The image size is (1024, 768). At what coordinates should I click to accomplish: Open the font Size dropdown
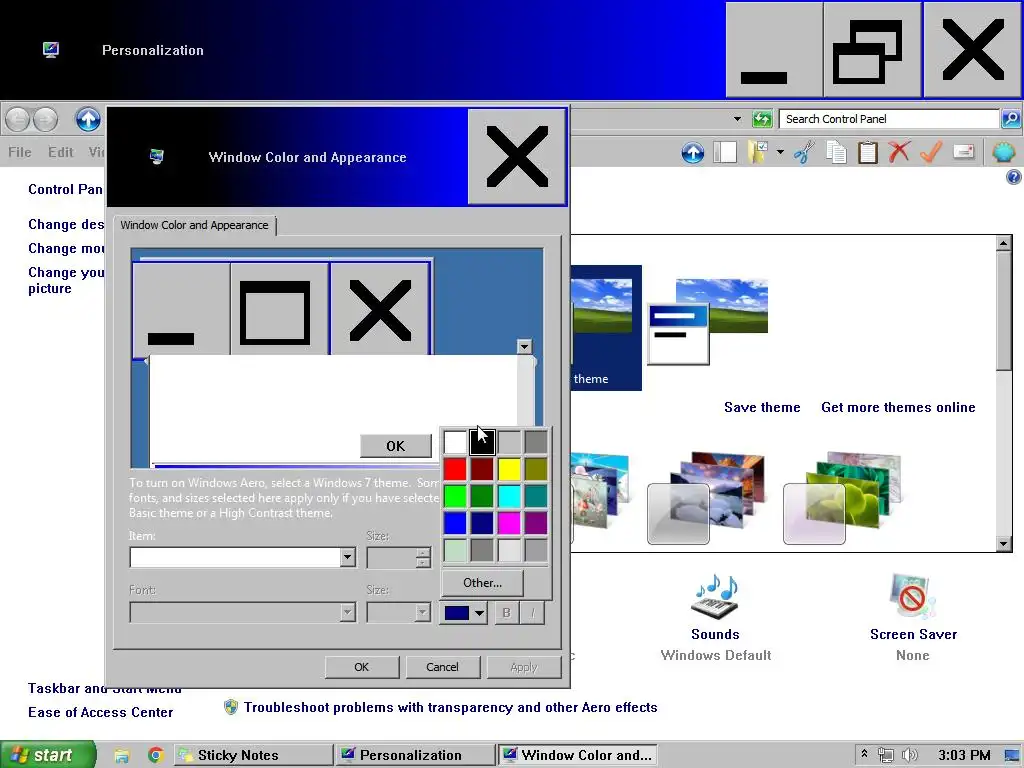[x=423, y=612]
